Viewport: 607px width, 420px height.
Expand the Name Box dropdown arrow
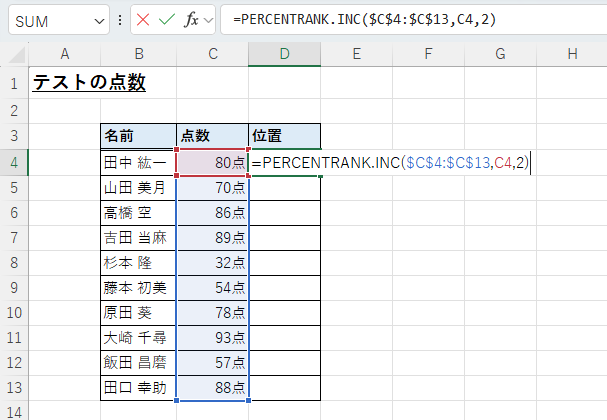[x=98, y=20]
